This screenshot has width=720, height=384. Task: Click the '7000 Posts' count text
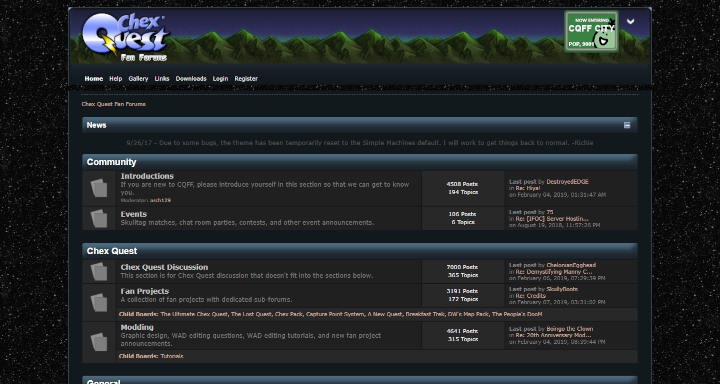(x=462, y=267)
